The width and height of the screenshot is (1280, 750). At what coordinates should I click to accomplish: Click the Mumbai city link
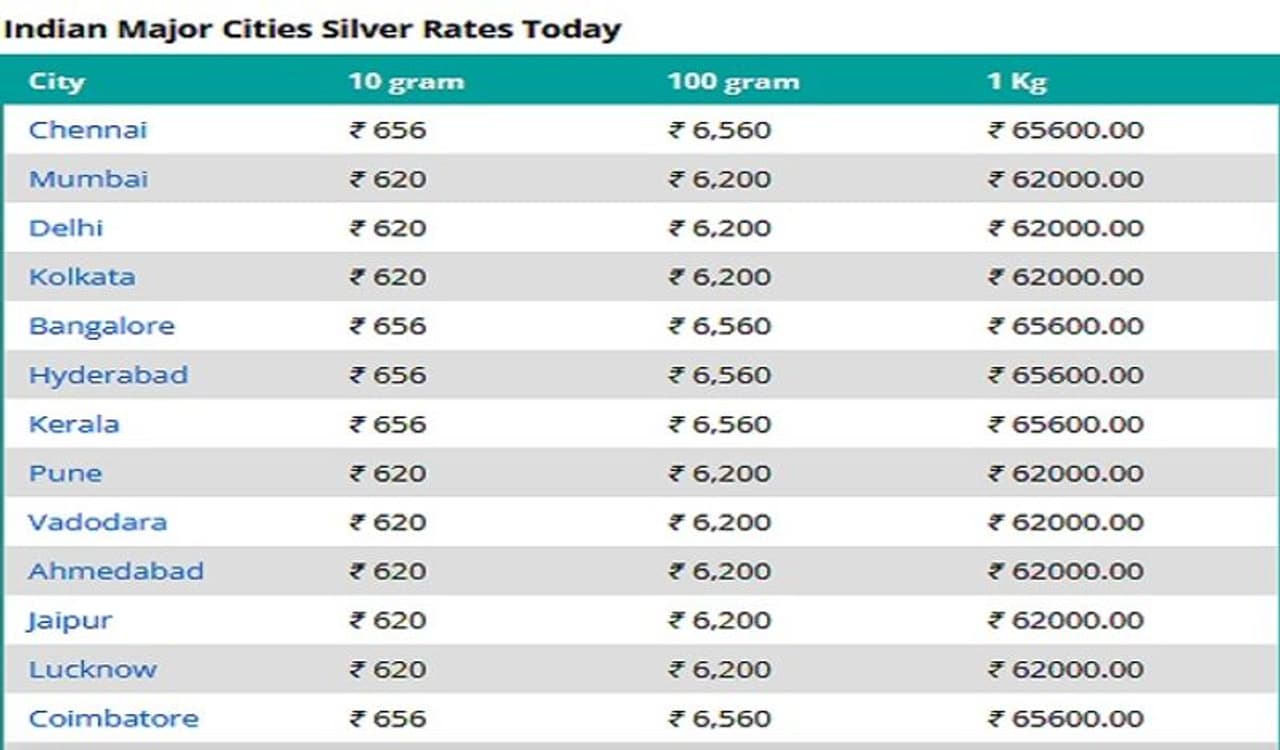pos(88,179)
